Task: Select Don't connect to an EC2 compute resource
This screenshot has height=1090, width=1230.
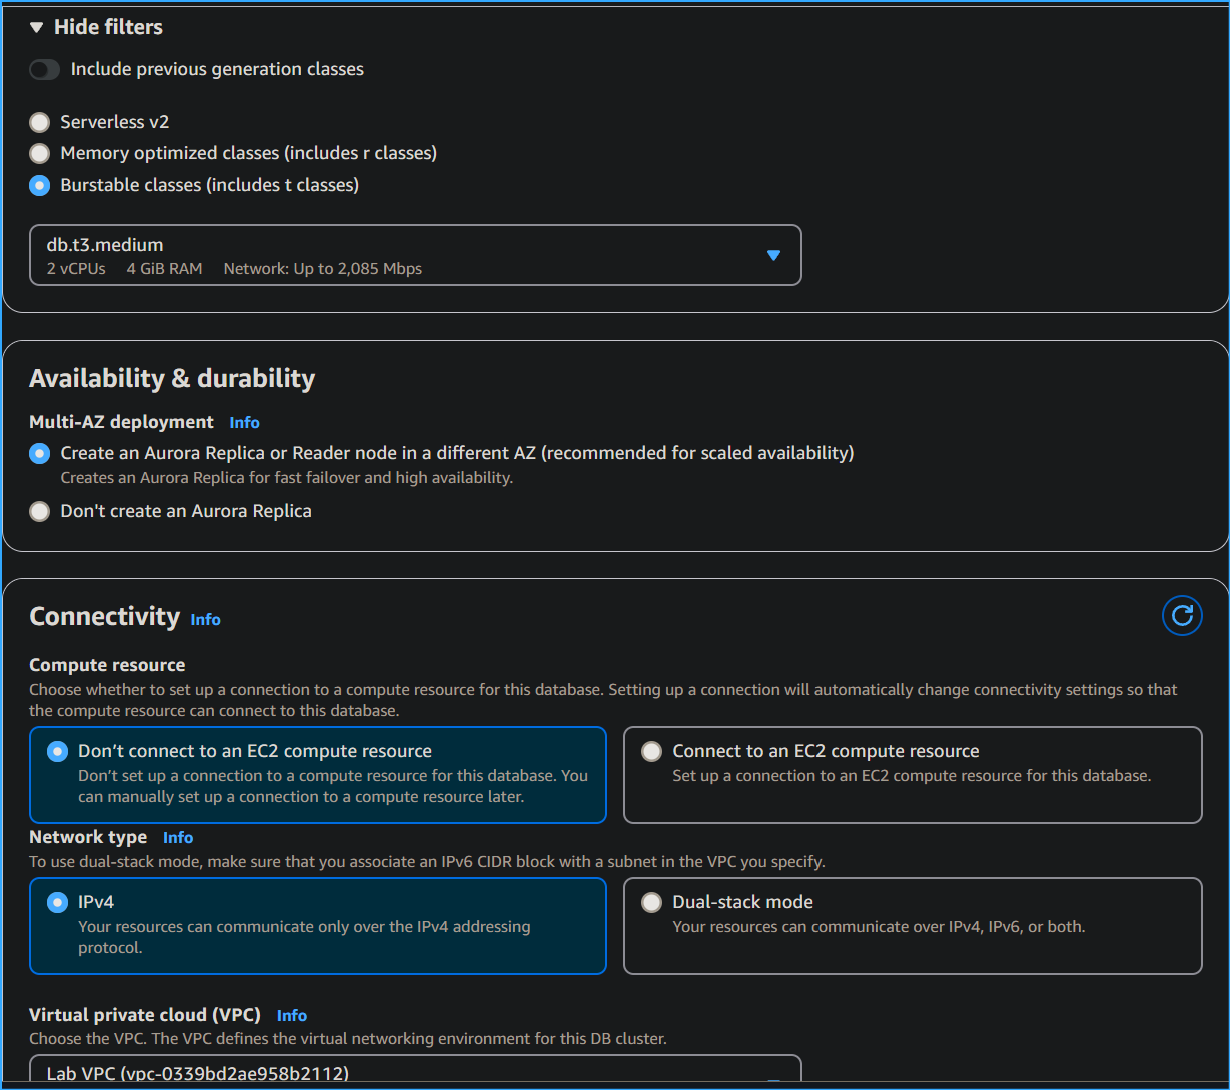Action: click(56, 751)
